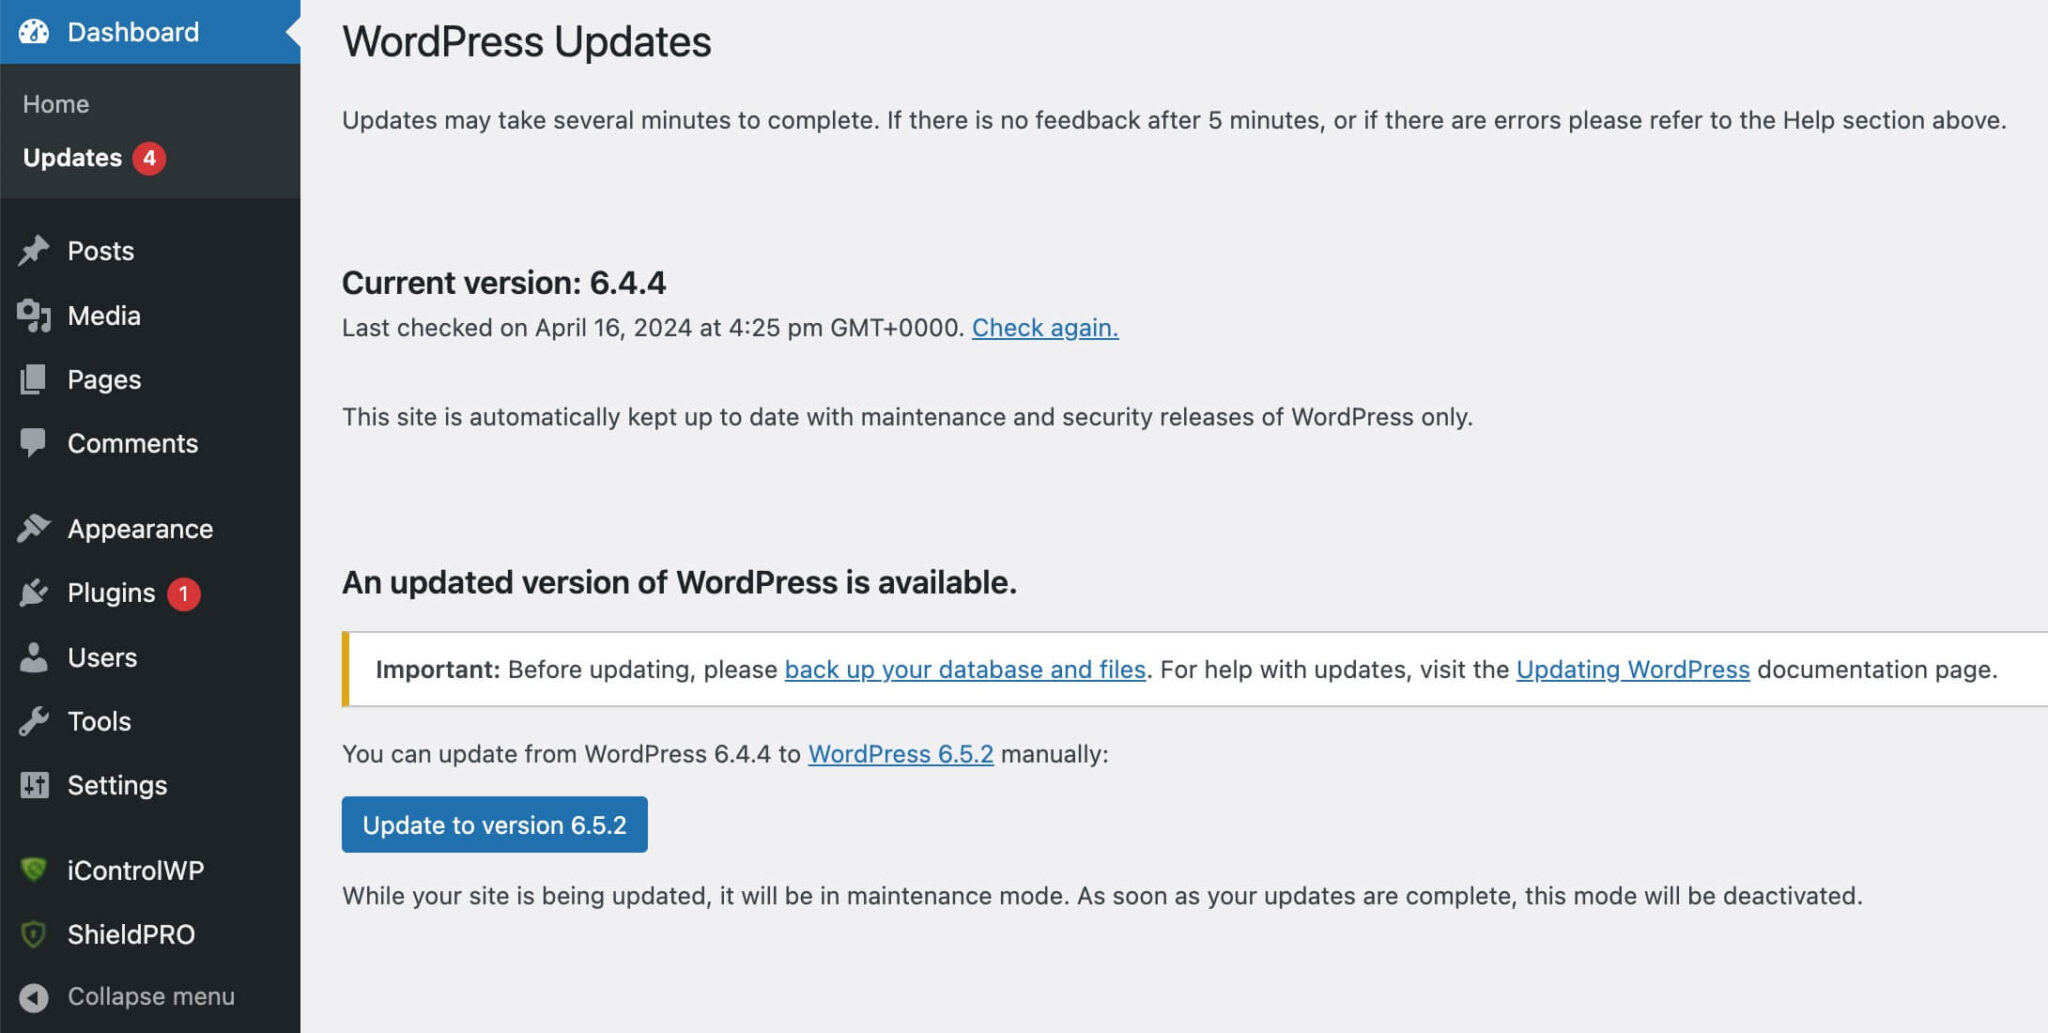Click the Users person icon
Image resolution: width=2048 pixels, height=1033 pixels.
pyautogui.click(x=33, y=657)
